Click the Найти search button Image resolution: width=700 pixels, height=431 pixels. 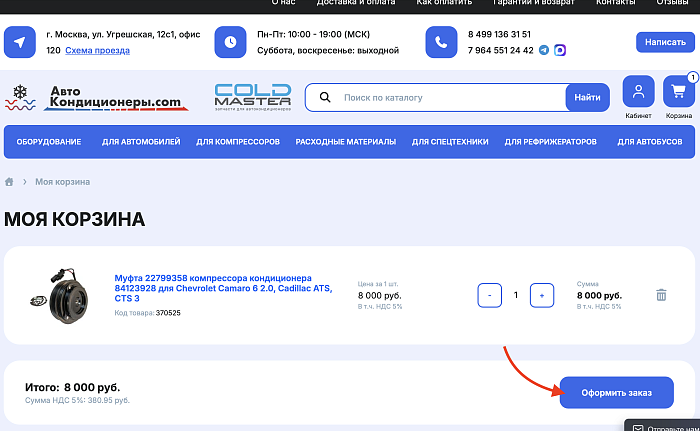pos(588,98)
